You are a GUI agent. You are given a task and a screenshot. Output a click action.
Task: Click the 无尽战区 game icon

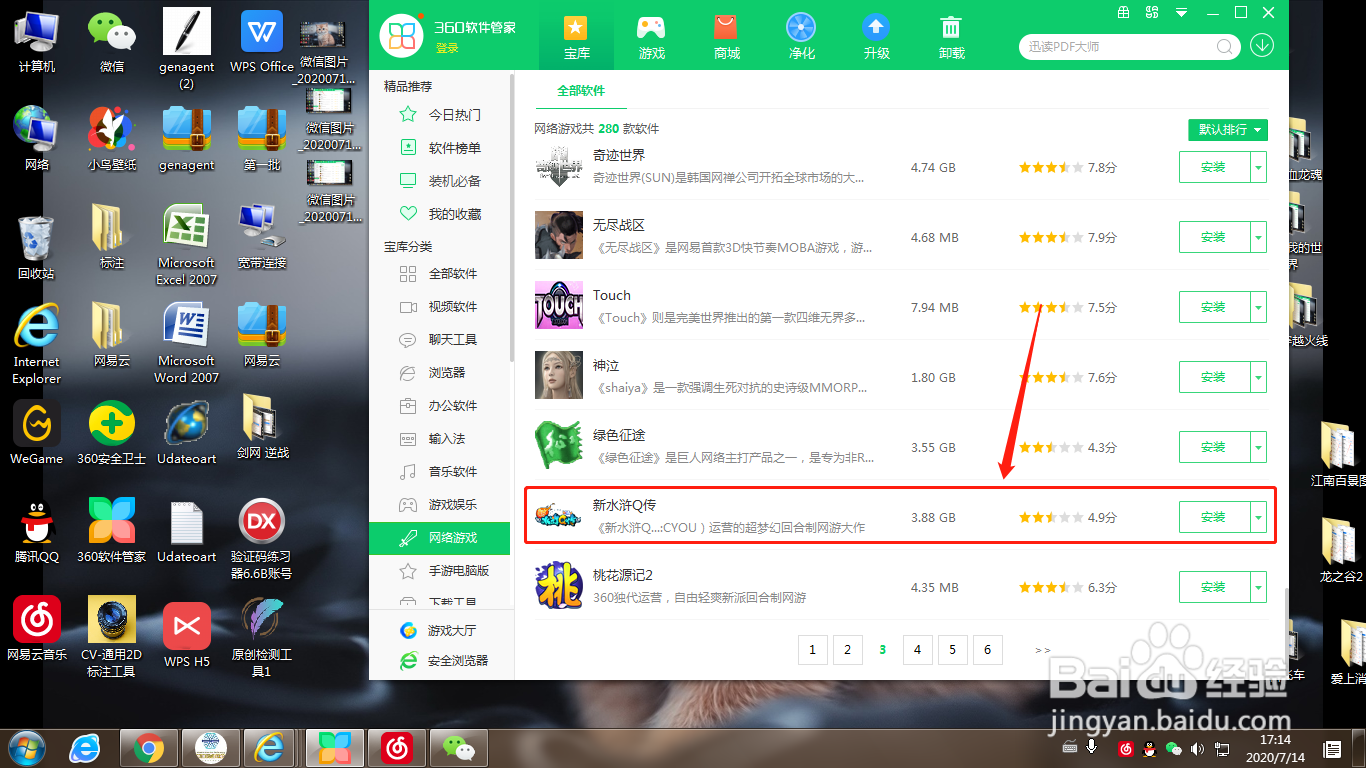point(559,235)
